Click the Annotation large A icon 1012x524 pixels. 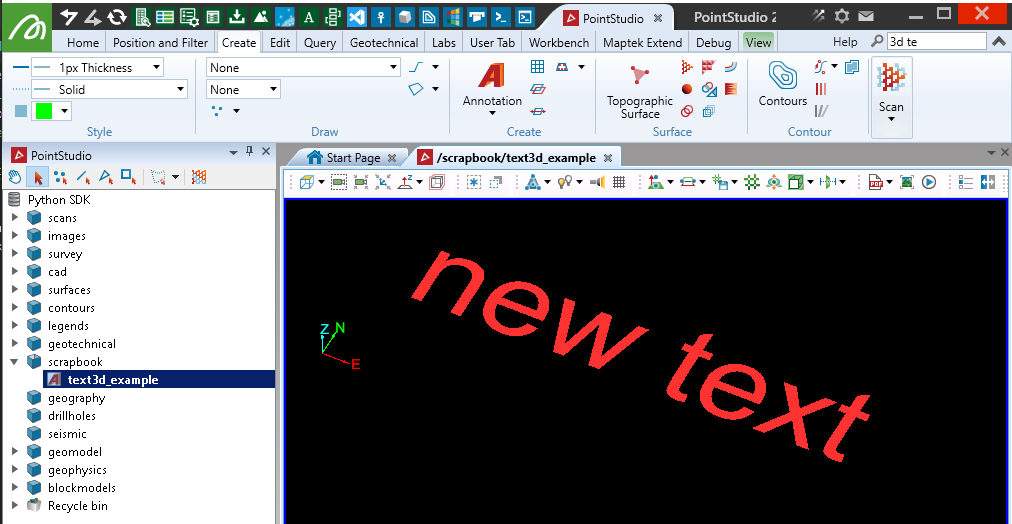pyautogui.click(x=492, y=75)
